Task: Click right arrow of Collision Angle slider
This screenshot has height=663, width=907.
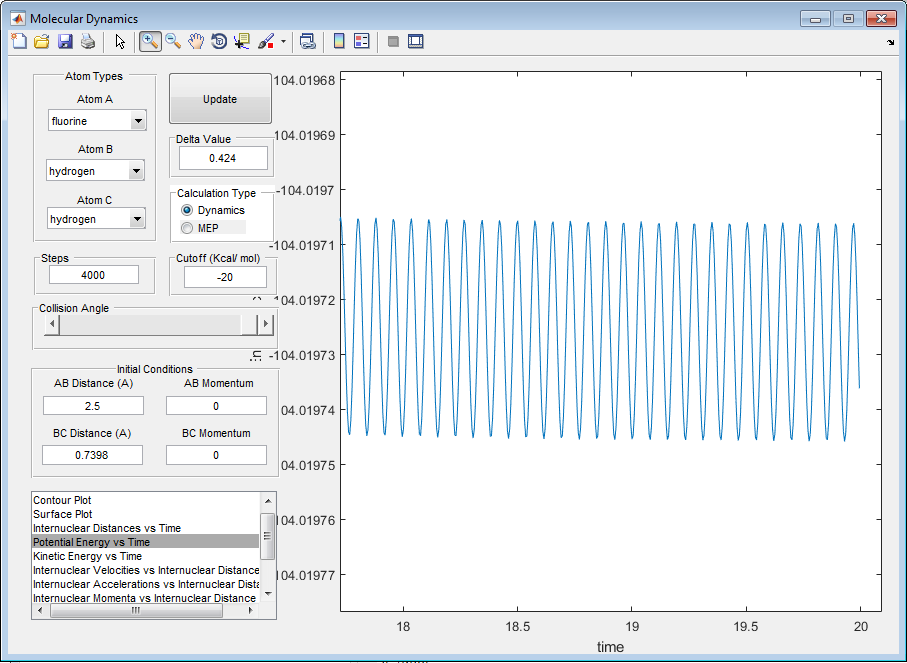Action: 265,324
